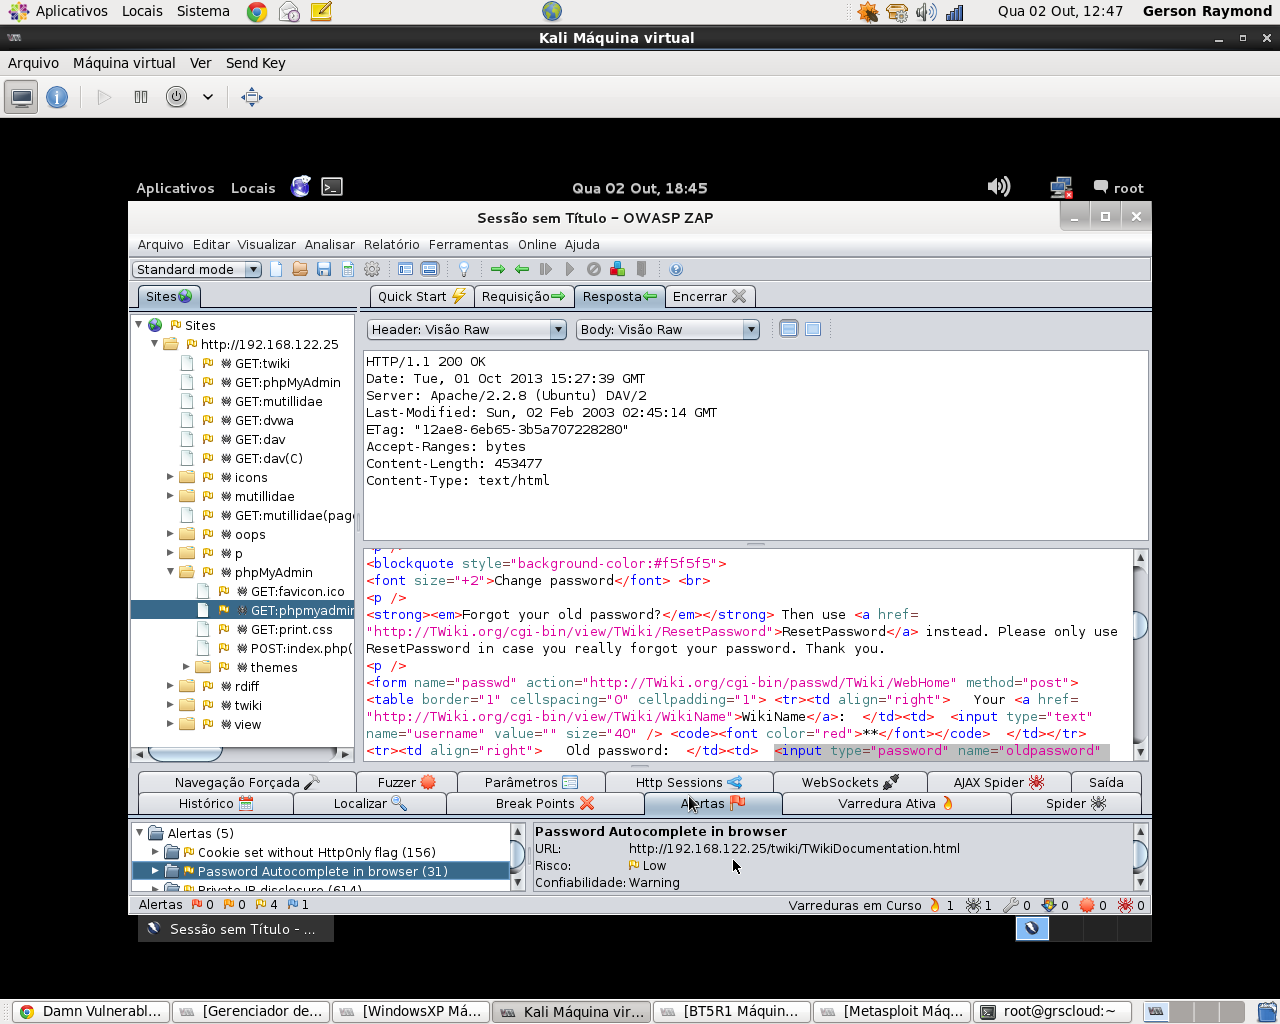Click the Open Session folder icon
Viewport: 1280px width, 1024px height.
(300, 269)
